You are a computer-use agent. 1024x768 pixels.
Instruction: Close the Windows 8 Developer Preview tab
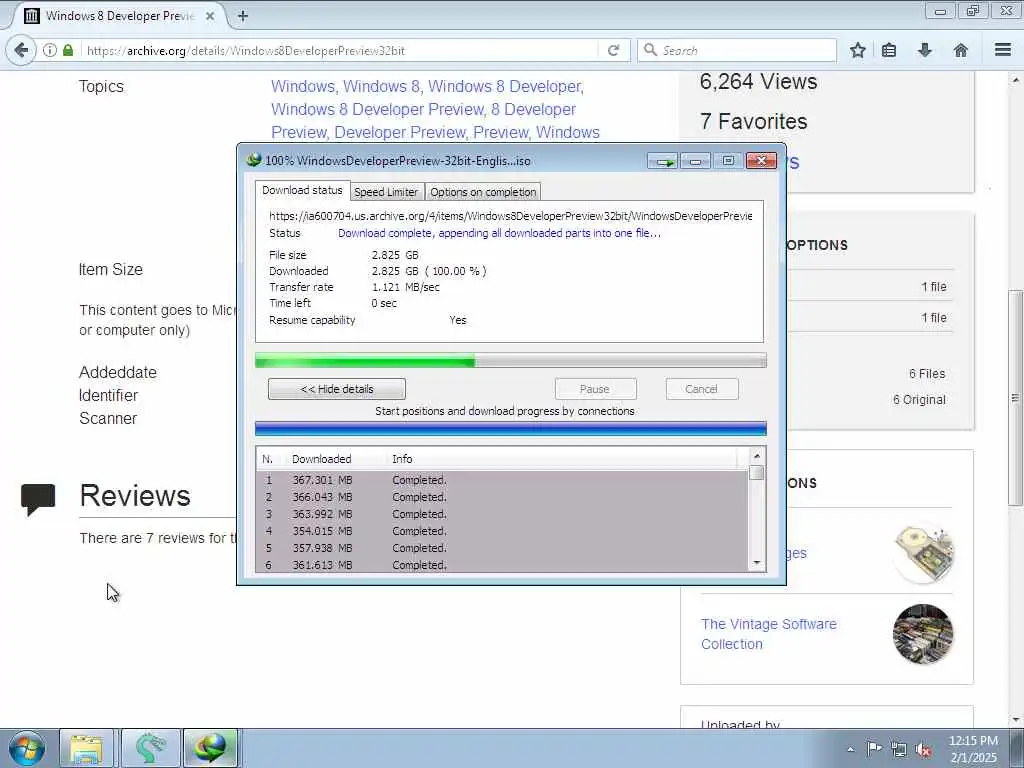(x=210, y=16)
